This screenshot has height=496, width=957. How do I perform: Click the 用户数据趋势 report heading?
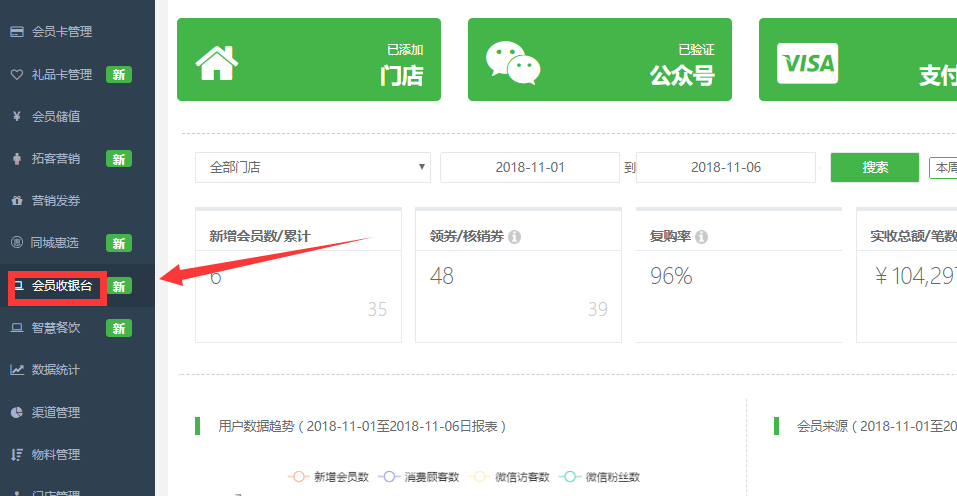click(x=363, y=426)
